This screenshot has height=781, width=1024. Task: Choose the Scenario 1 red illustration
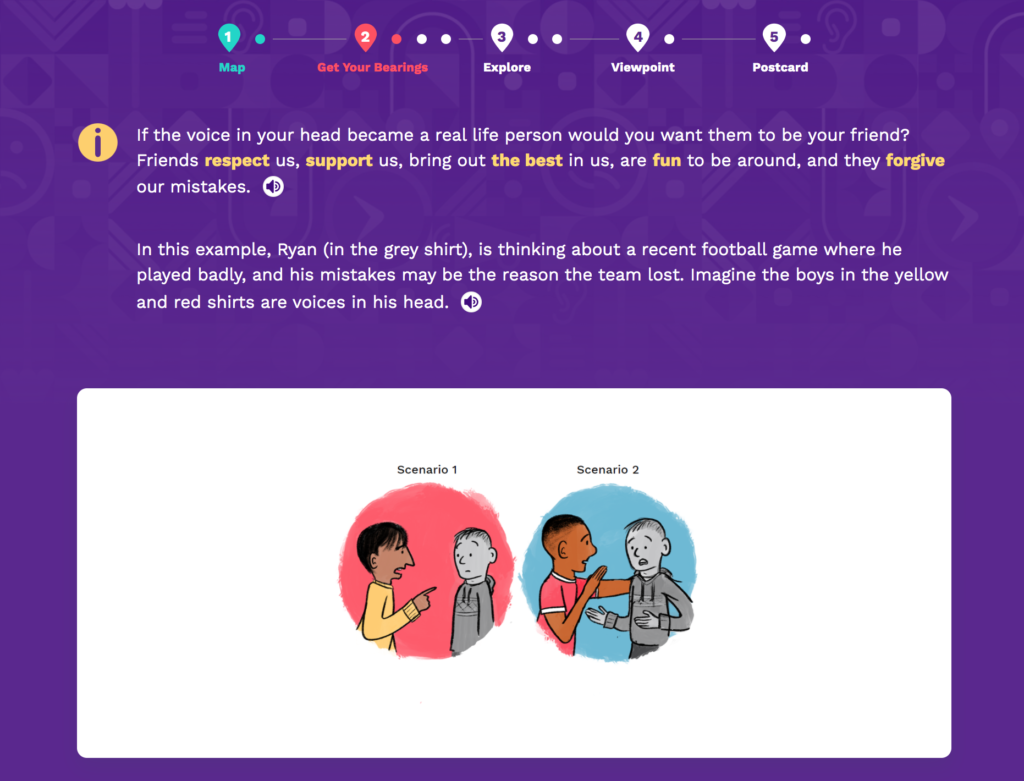426,570
